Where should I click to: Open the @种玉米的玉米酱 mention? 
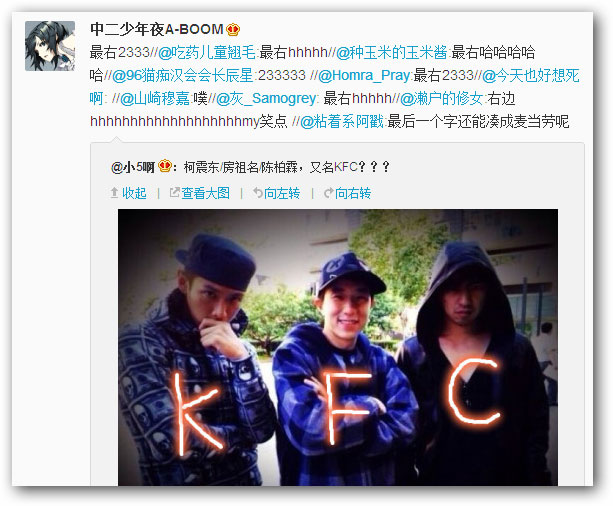(391, 52)
